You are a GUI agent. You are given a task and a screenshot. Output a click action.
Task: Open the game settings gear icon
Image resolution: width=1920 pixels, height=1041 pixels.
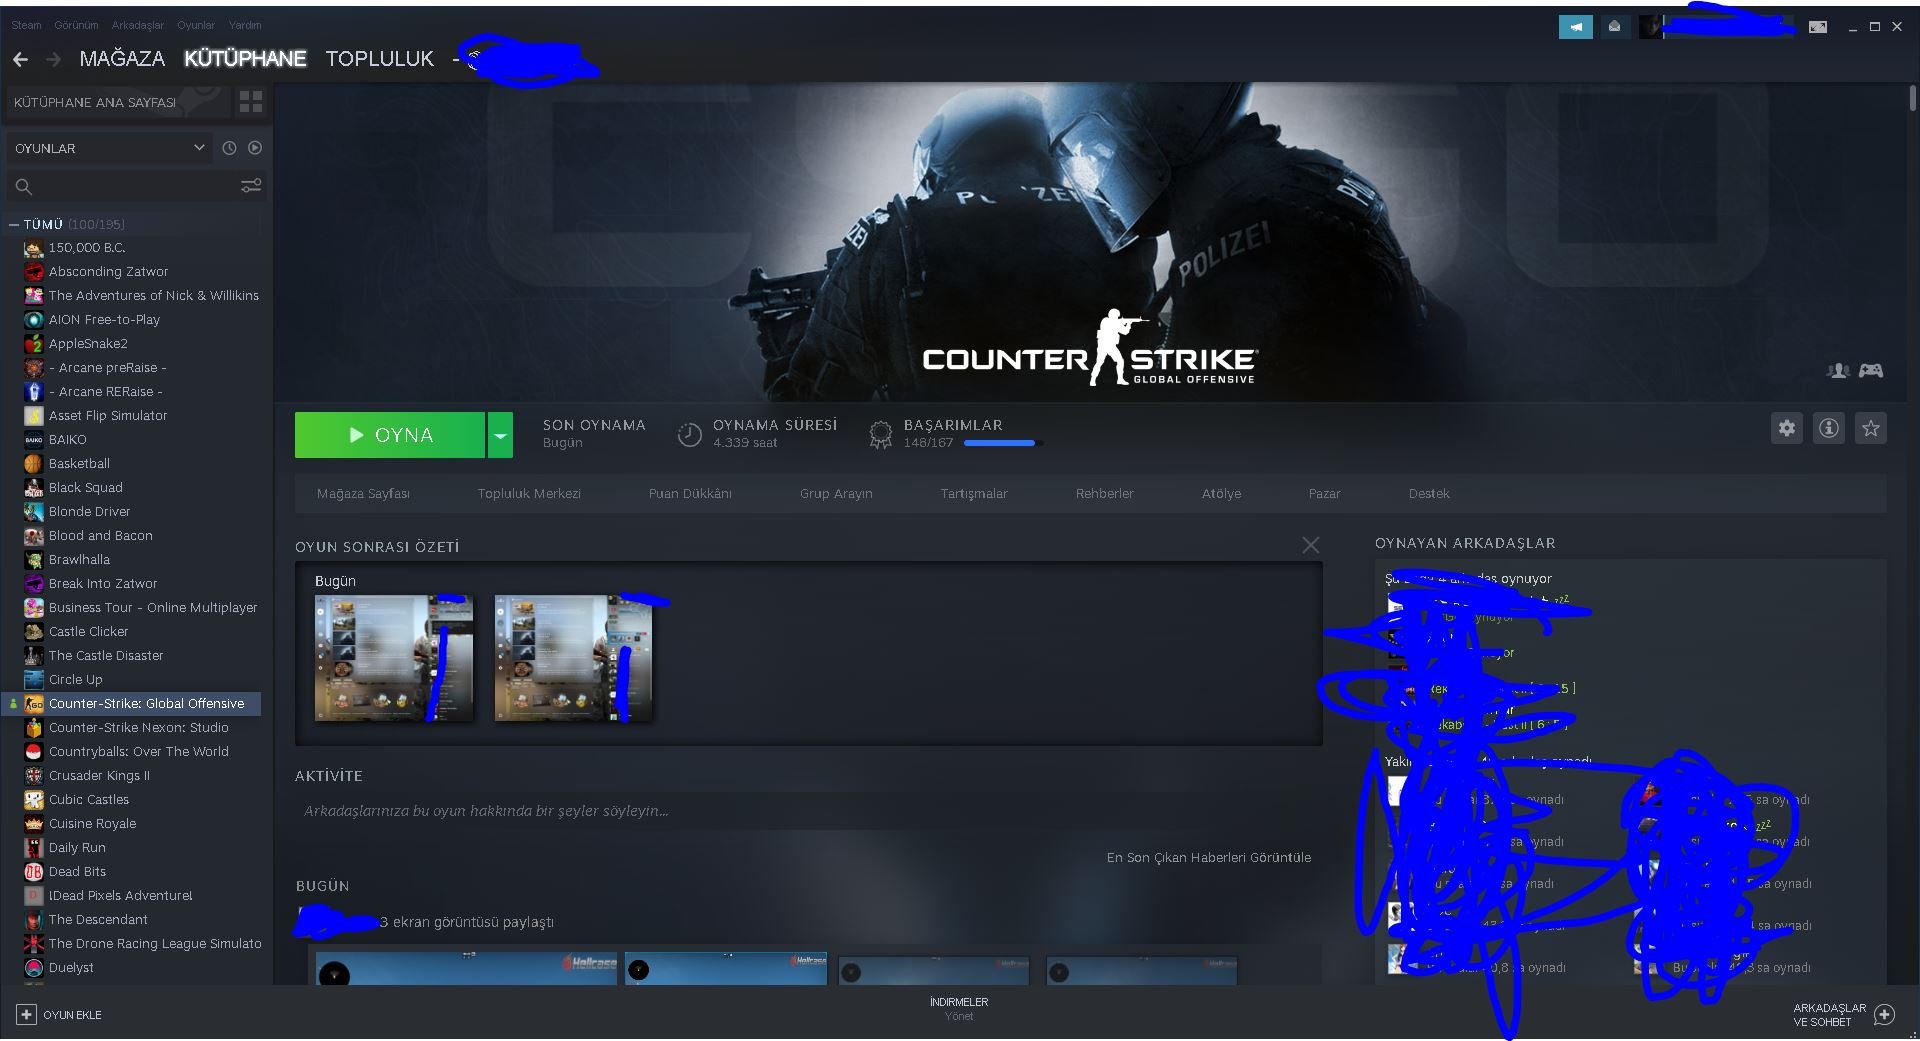(1787, 428)
